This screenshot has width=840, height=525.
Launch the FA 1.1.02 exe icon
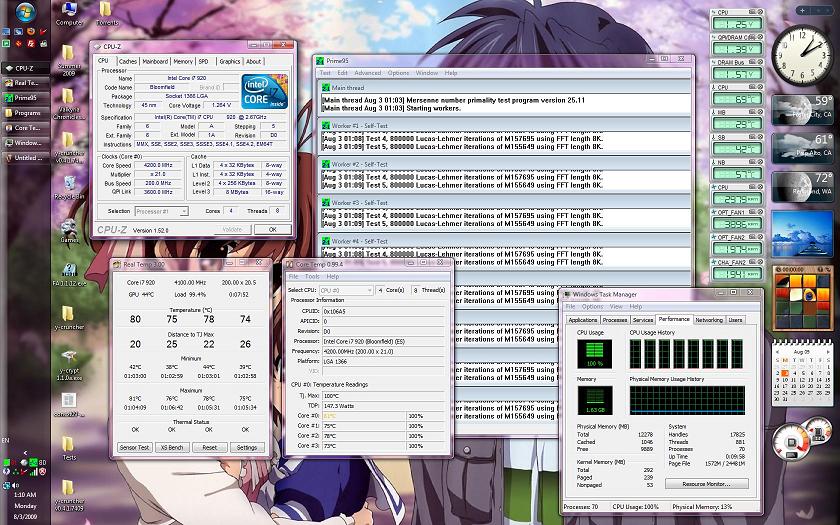[69, 274]
